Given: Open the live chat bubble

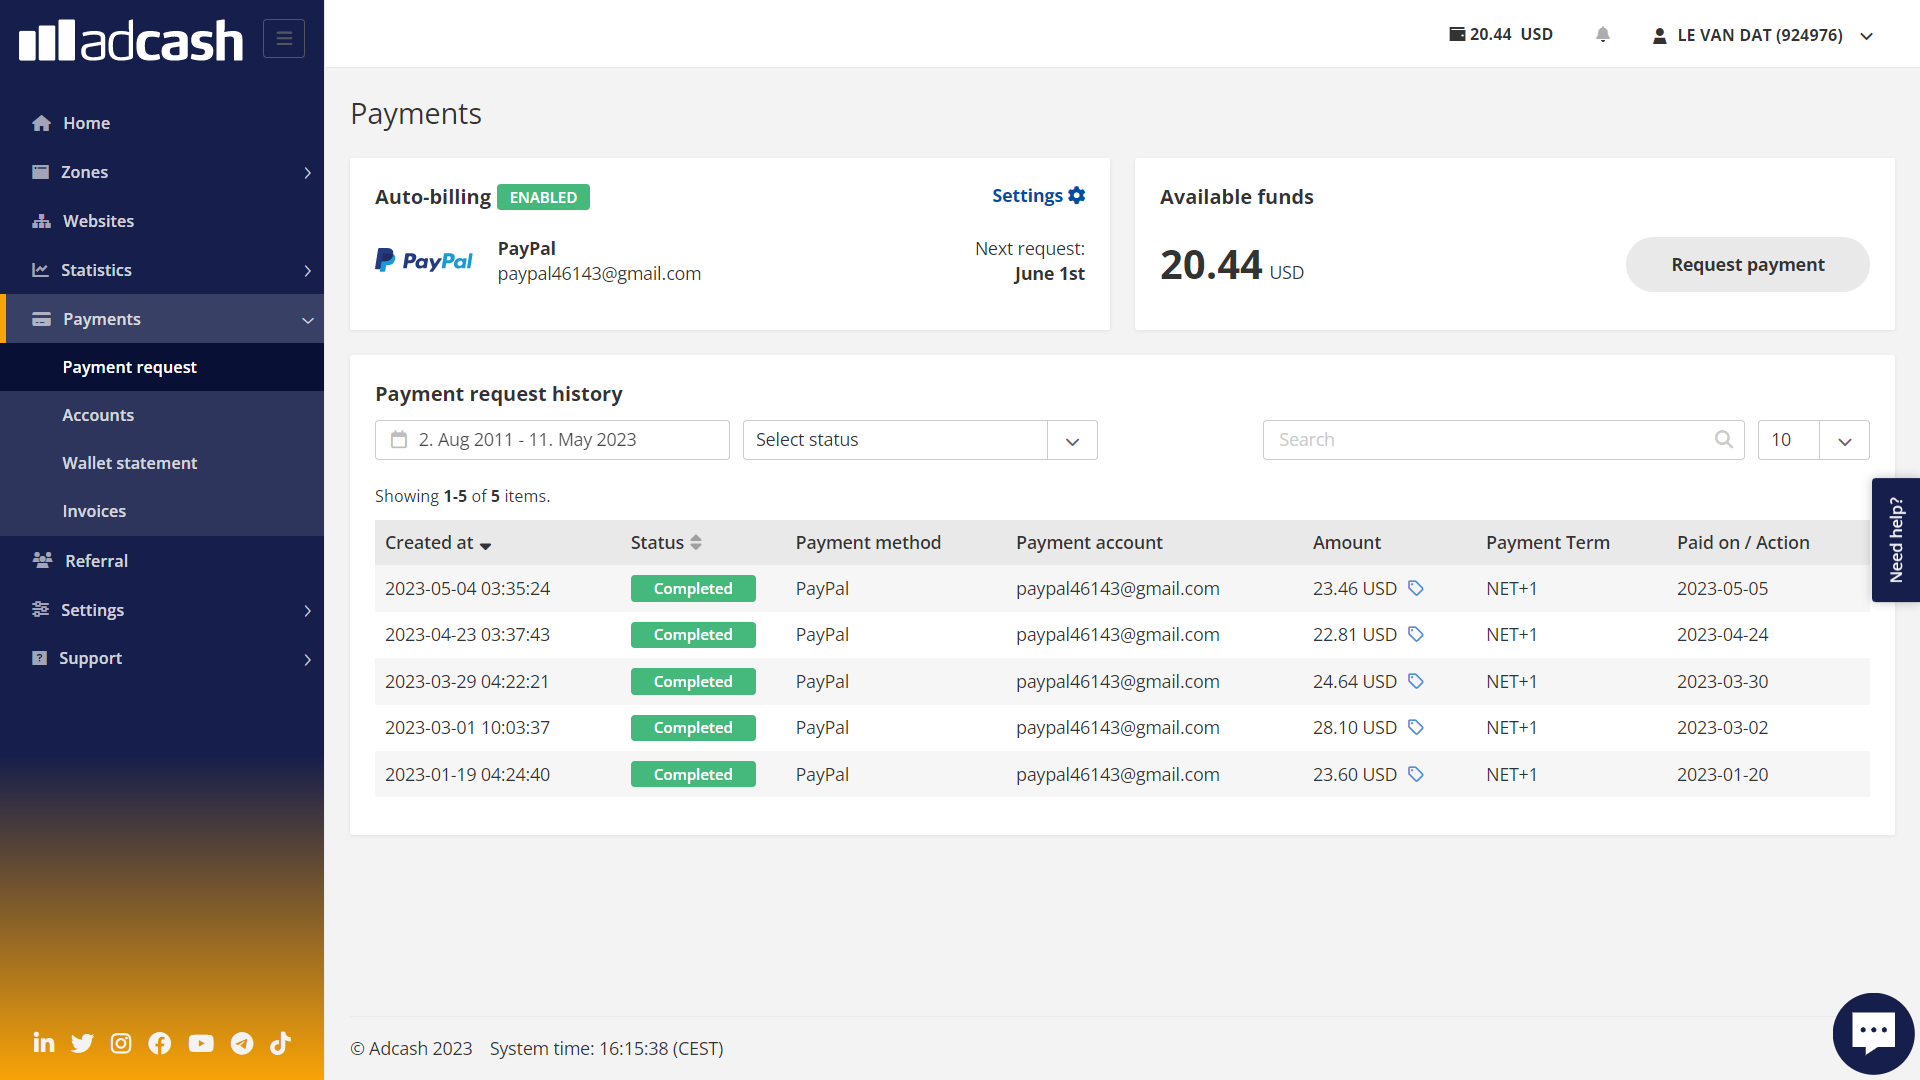Looking at the screenshot, I should click(x=1873, y=1033).
